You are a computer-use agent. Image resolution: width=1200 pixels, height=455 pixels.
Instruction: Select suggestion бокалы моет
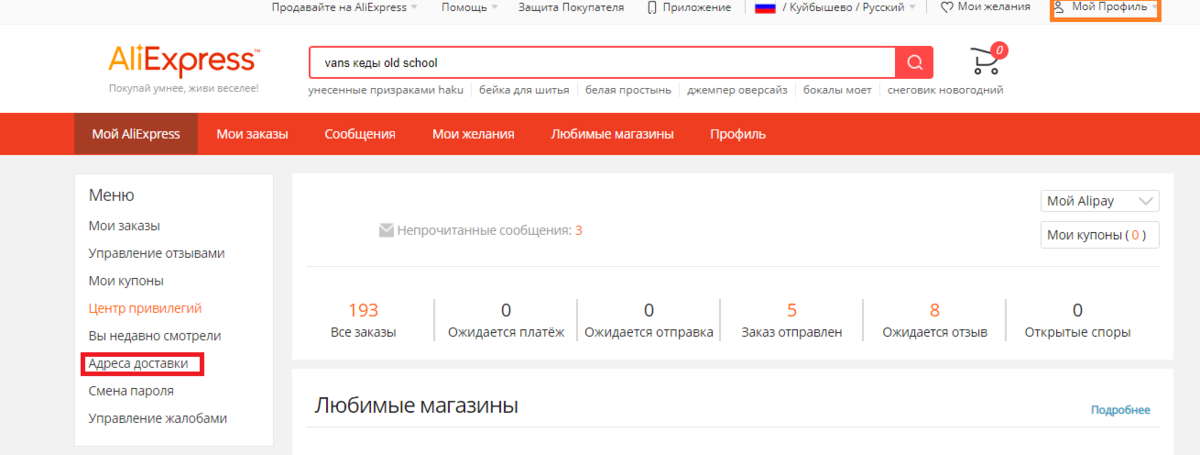point(838,89)
